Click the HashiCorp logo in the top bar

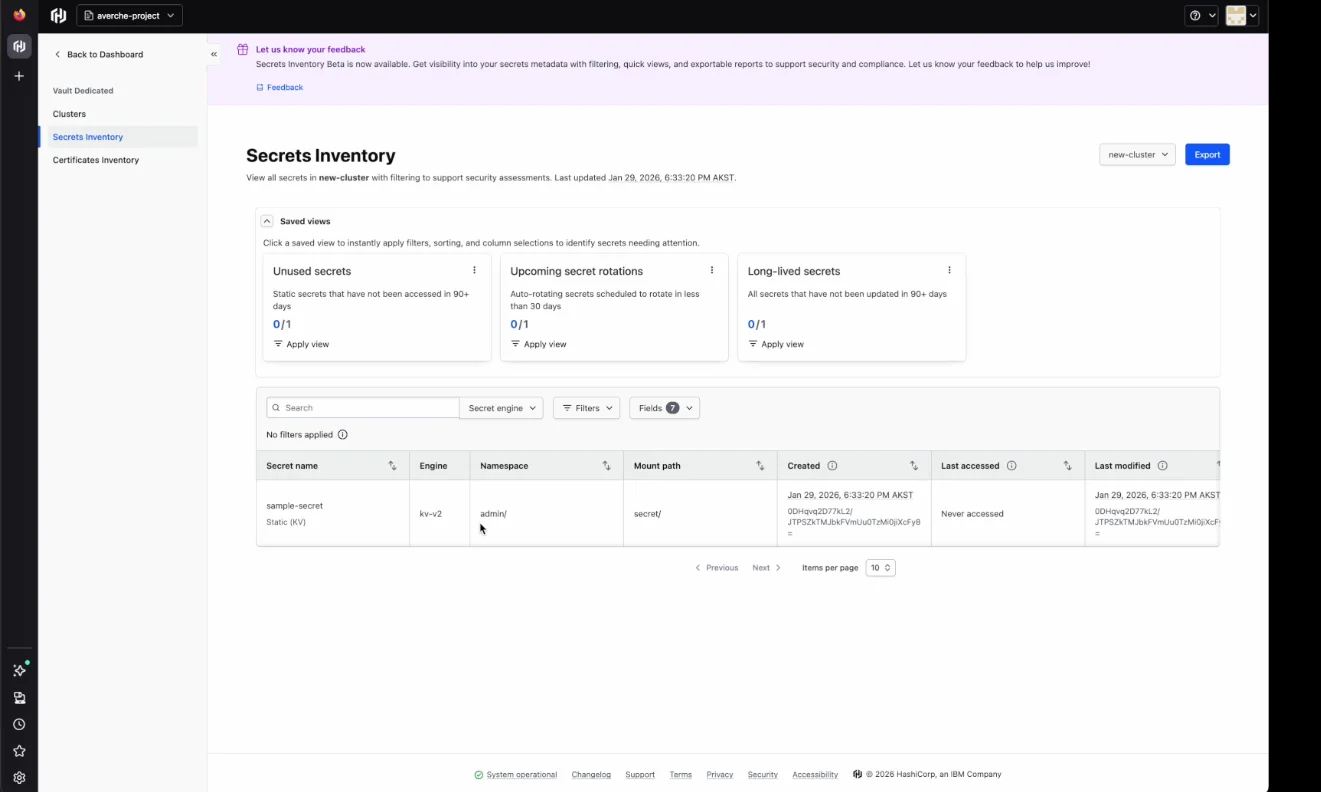(x=57, y=15)
